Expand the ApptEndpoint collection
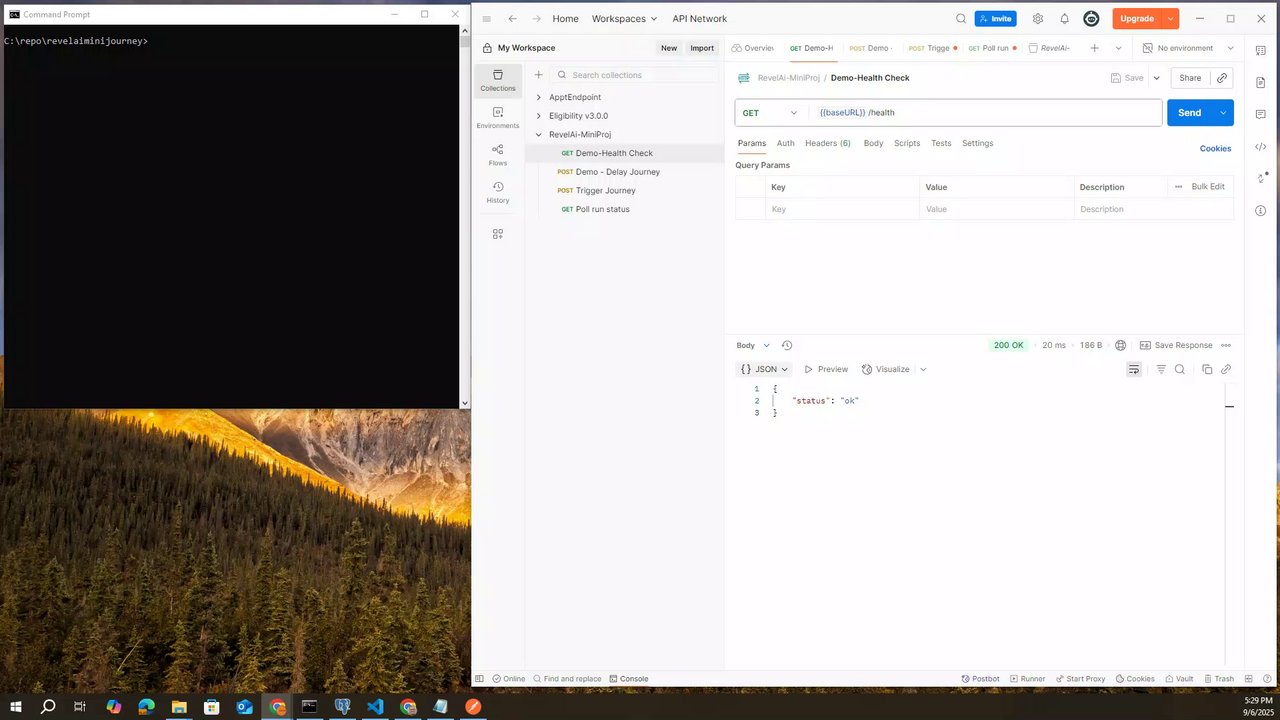 click(539, 97)
